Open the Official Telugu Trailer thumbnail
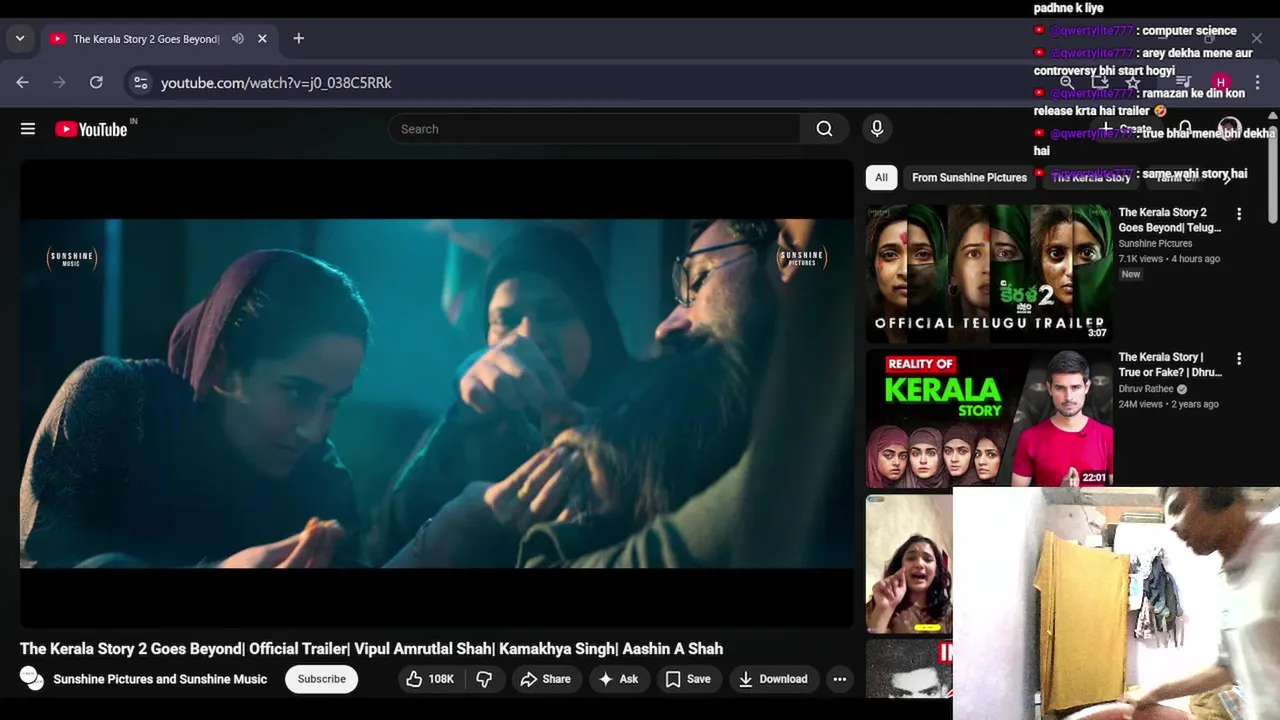 pyautogui.click(x=989, y=273)
